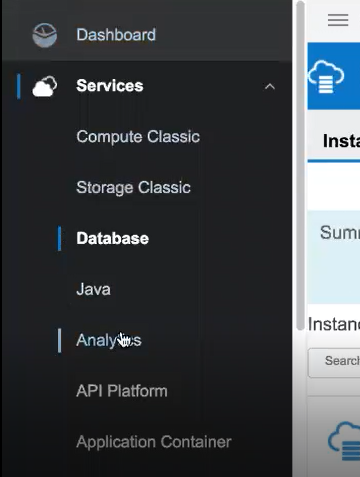Select the Services menu heading

(110, 86)
